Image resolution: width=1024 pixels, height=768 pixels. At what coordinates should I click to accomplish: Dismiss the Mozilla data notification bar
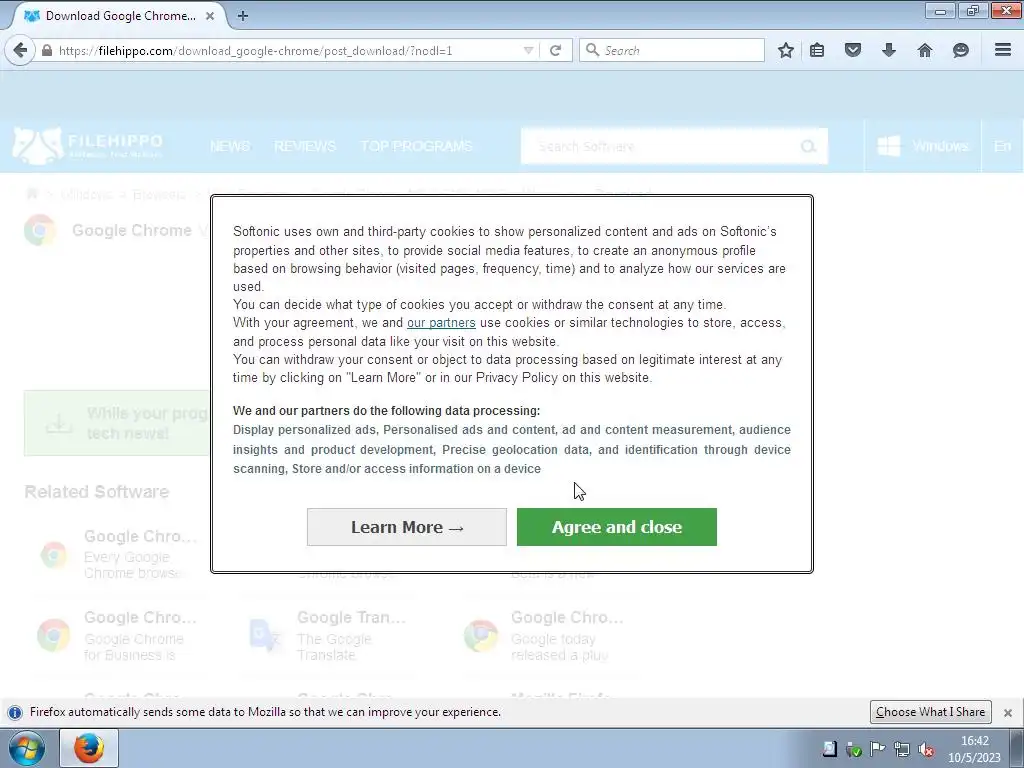1008,712
